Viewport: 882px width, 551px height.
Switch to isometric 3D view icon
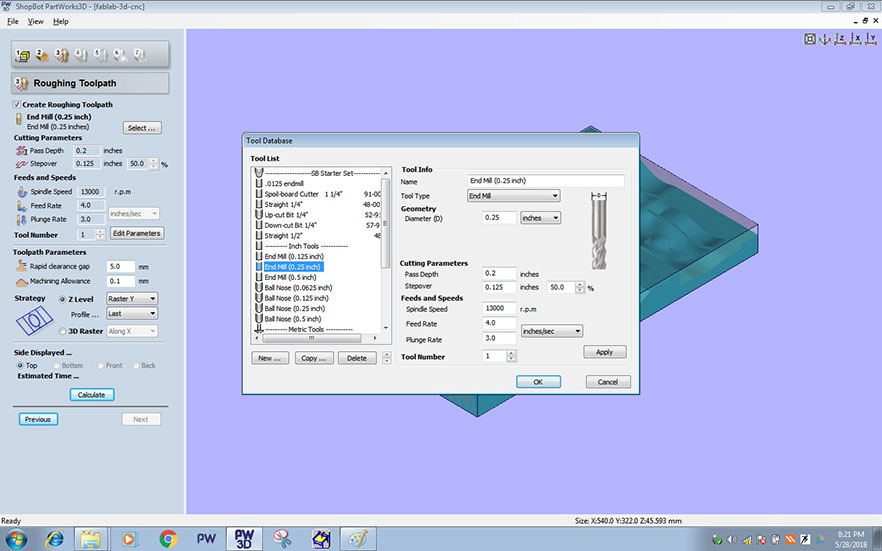tap(825, 39)
